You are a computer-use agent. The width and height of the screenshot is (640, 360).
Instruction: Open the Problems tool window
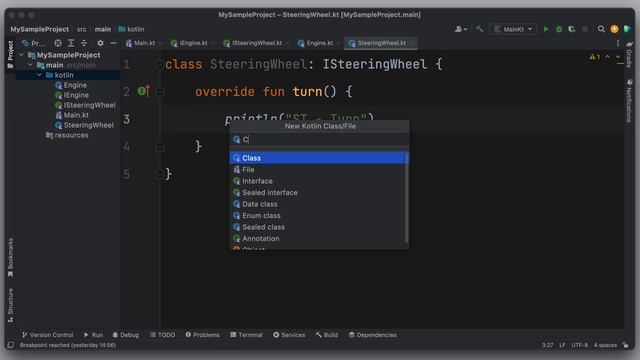(202, 335)
